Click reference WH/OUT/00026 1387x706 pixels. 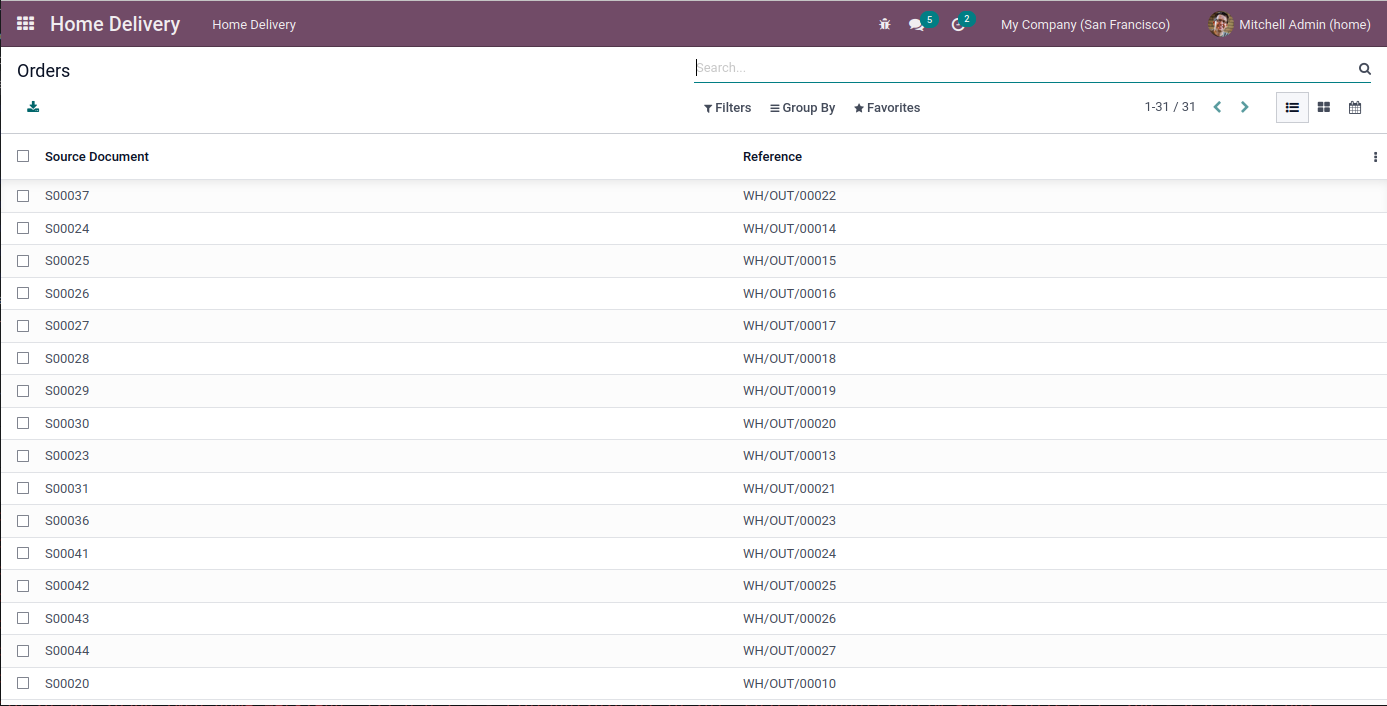click(789, 619)
